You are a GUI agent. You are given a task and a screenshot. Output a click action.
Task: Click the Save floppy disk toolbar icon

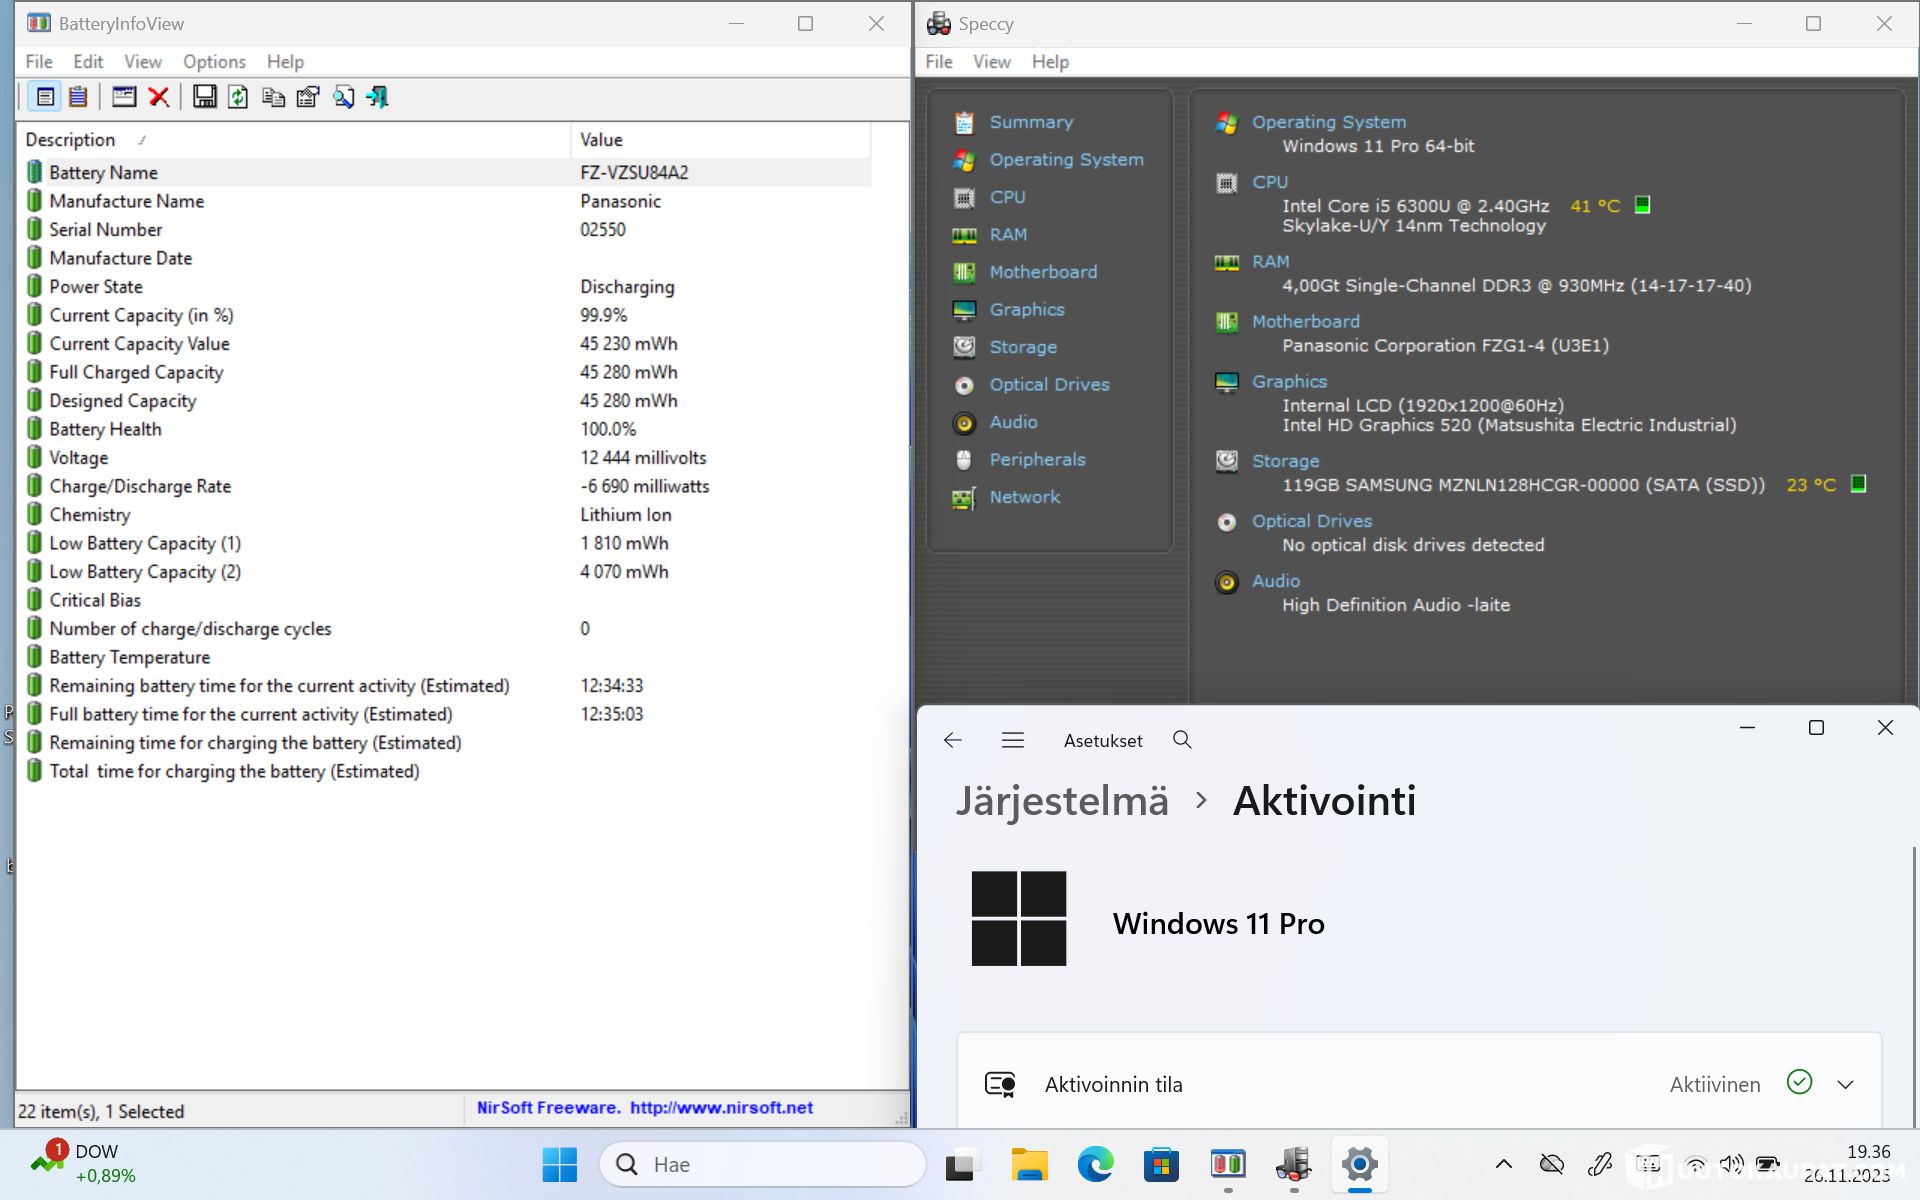(x=204, y=97)
